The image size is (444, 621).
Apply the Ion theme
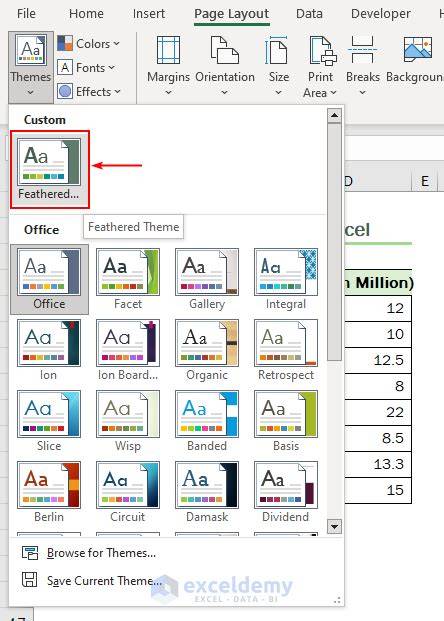[49, 350]
